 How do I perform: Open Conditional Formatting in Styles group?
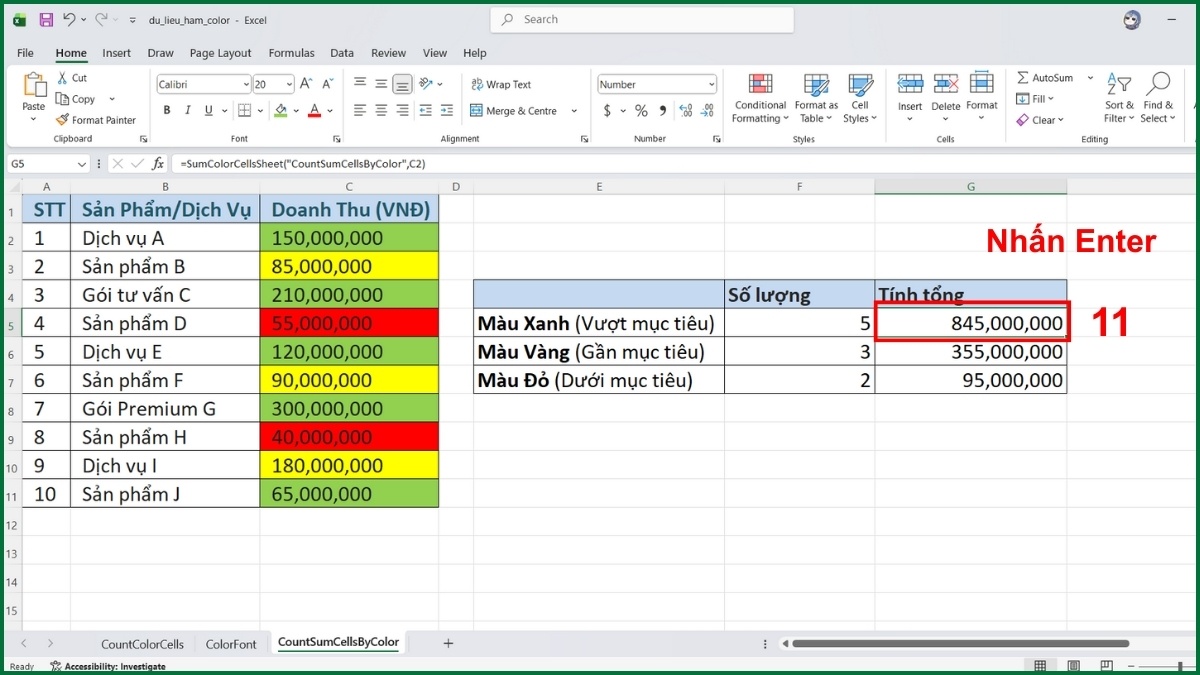tap(760, 98)
